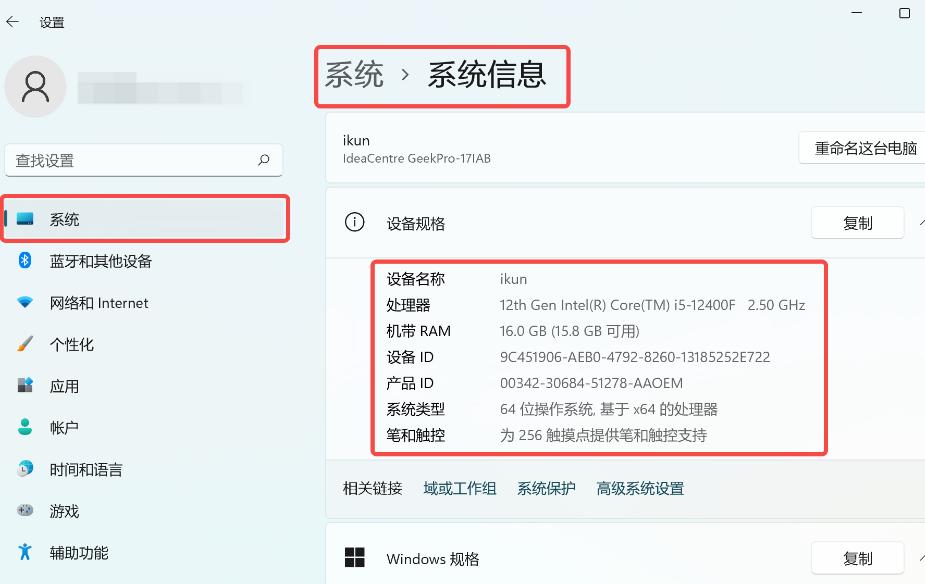925x584 pixels.
Task: Select the 系统 label in the sidebar
Action: click(x=64, y=219)
